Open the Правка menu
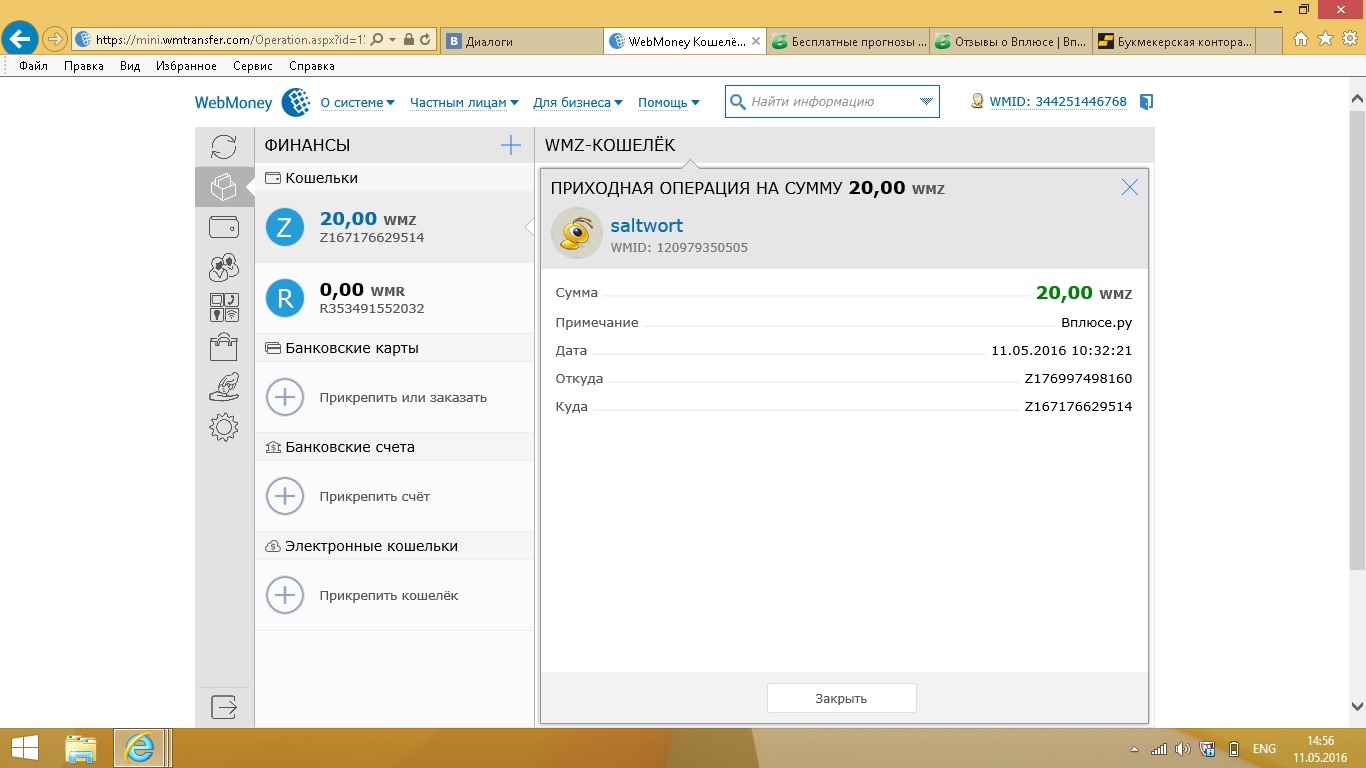1366x768 pixels. (x=84, y=66)
